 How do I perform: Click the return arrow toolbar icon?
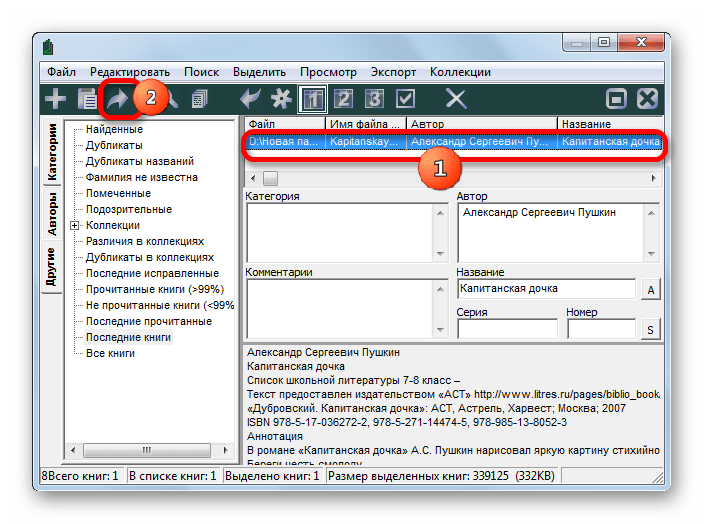(250, 99)
